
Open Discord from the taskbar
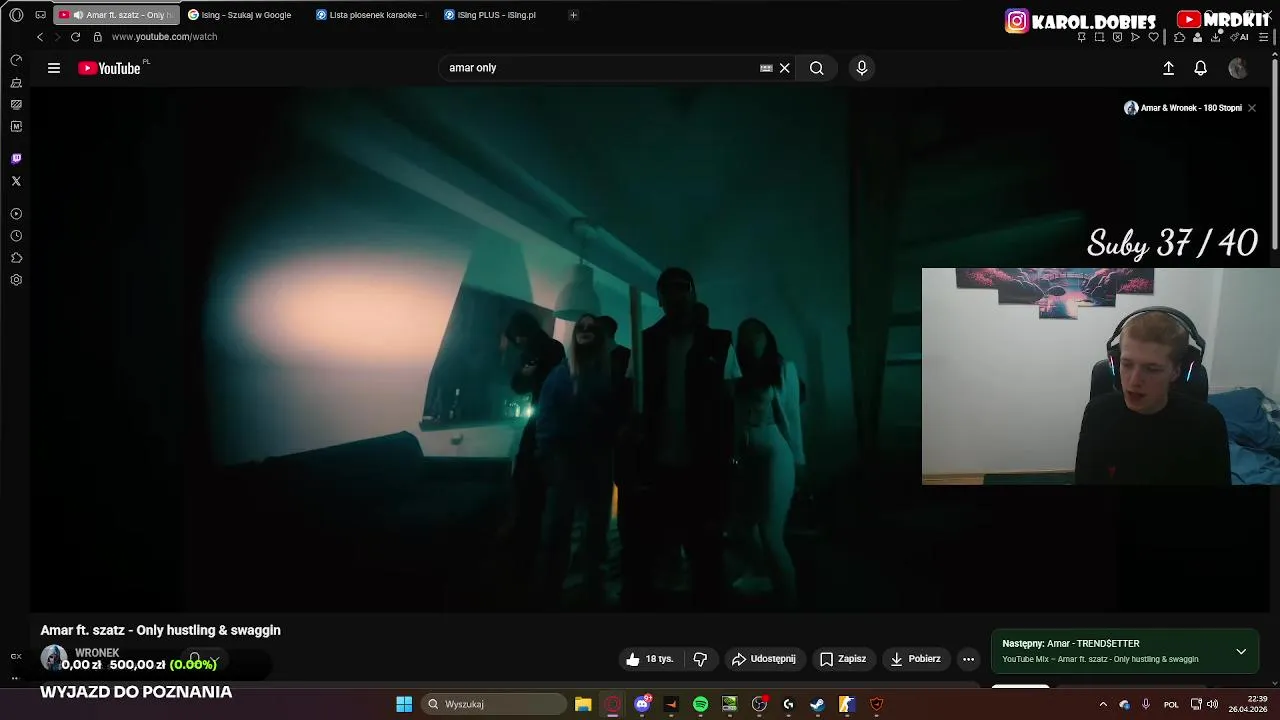click(642, 704)
